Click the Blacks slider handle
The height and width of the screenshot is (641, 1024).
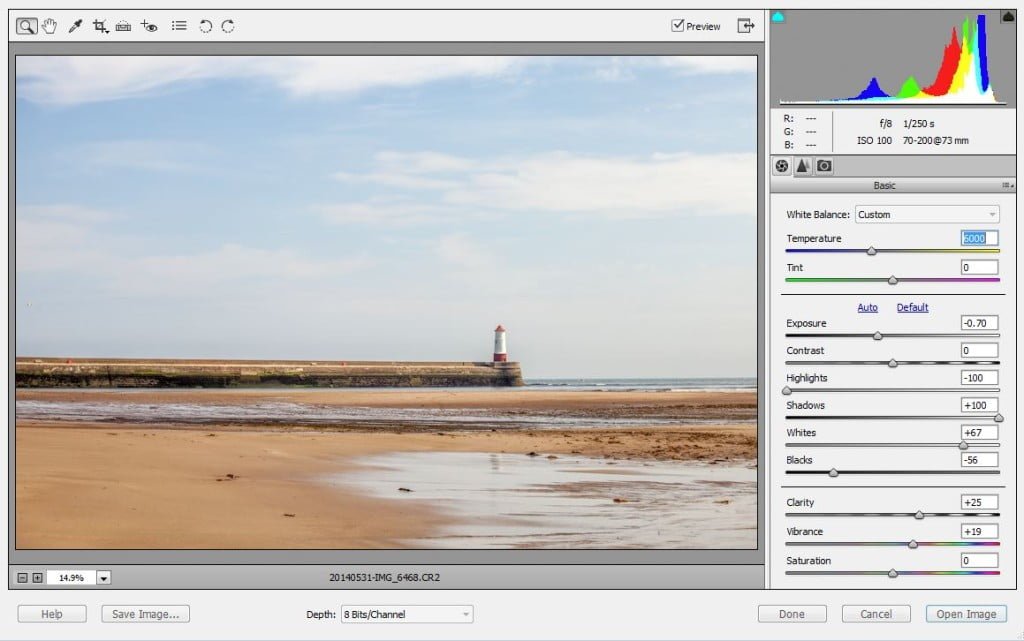point(833,473)
